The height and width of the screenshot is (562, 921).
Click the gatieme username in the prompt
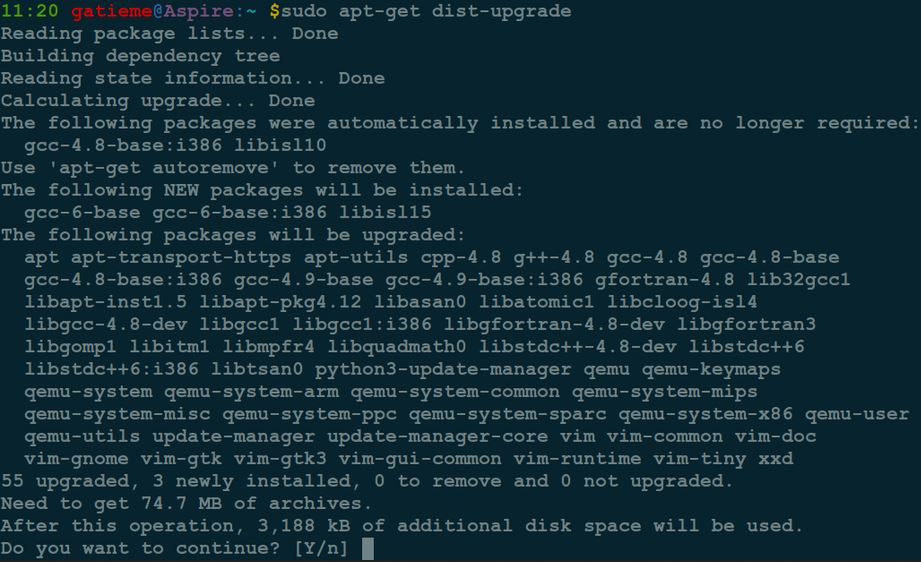click(x=112, y=11)
